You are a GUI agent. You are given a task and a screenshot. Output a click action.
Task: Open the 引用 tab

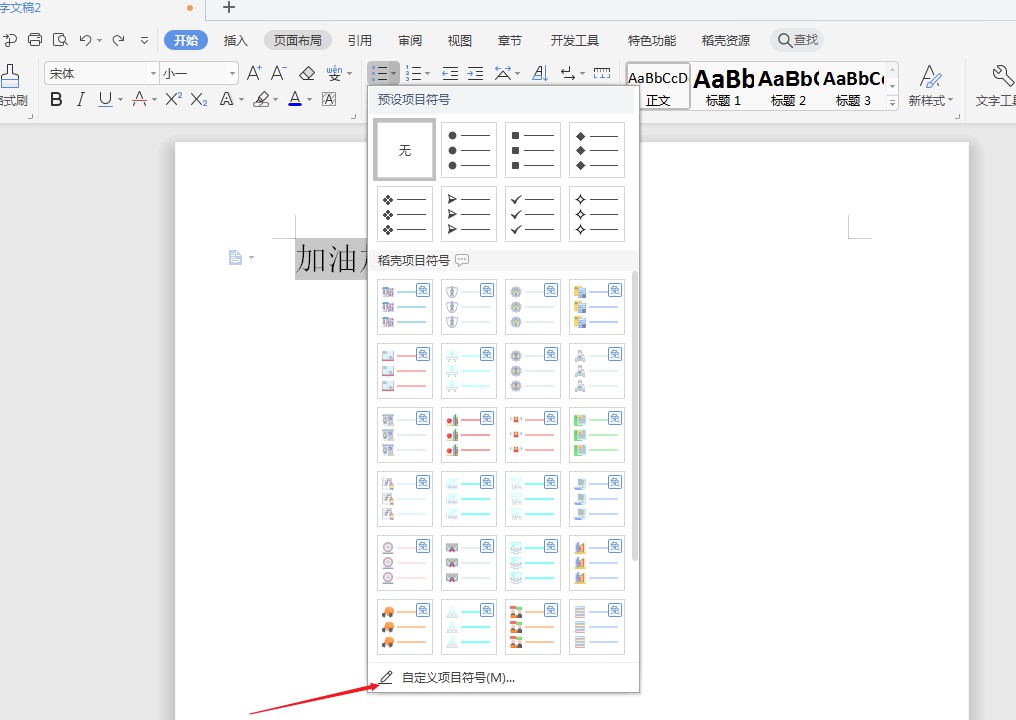click(x=360, y=40)
